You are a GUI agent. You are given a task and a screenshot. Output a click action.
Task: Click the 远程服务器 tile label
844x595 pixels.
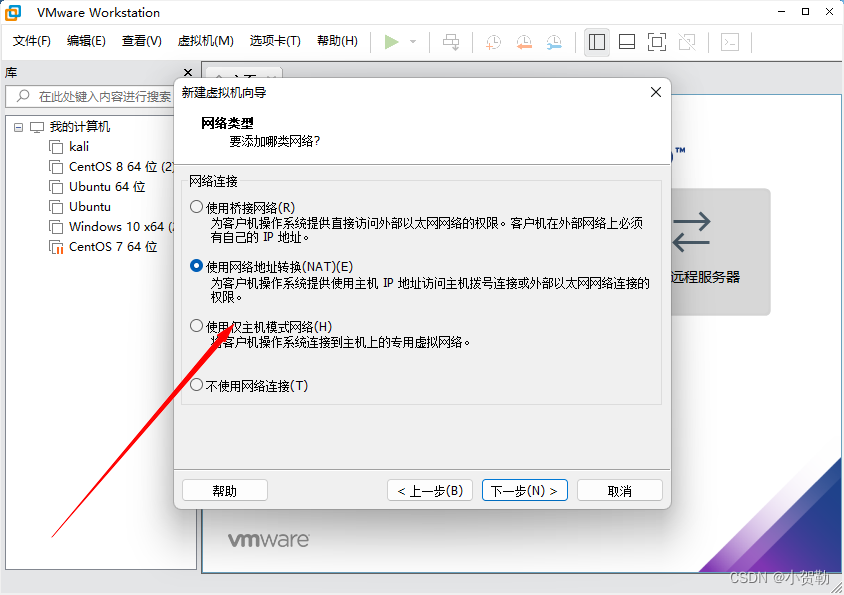tap(705, 277)
